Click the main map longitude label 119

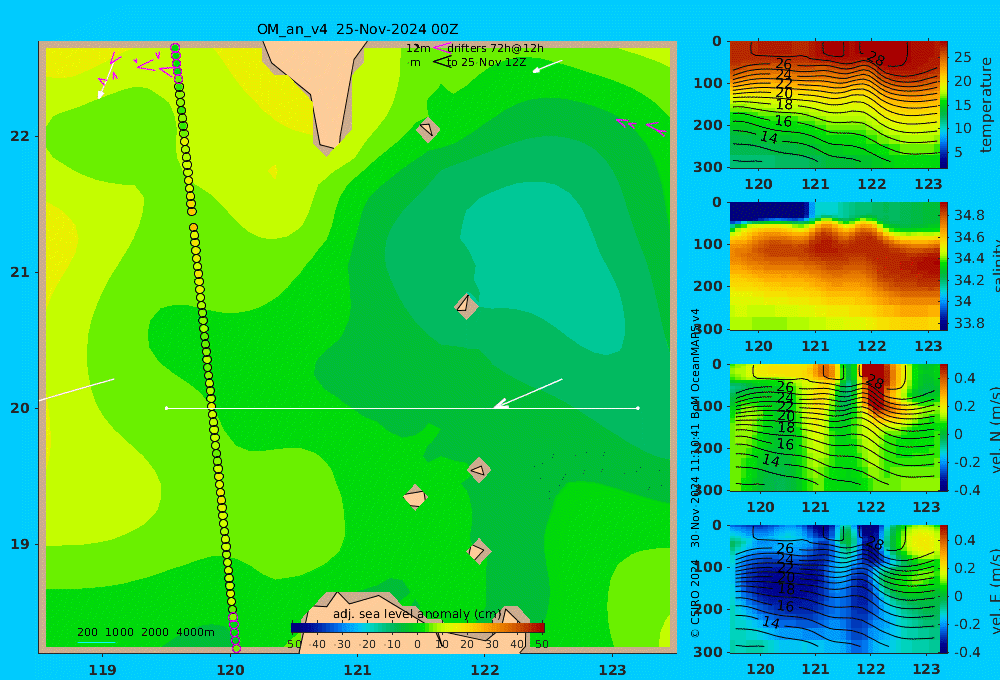point(102,670)
